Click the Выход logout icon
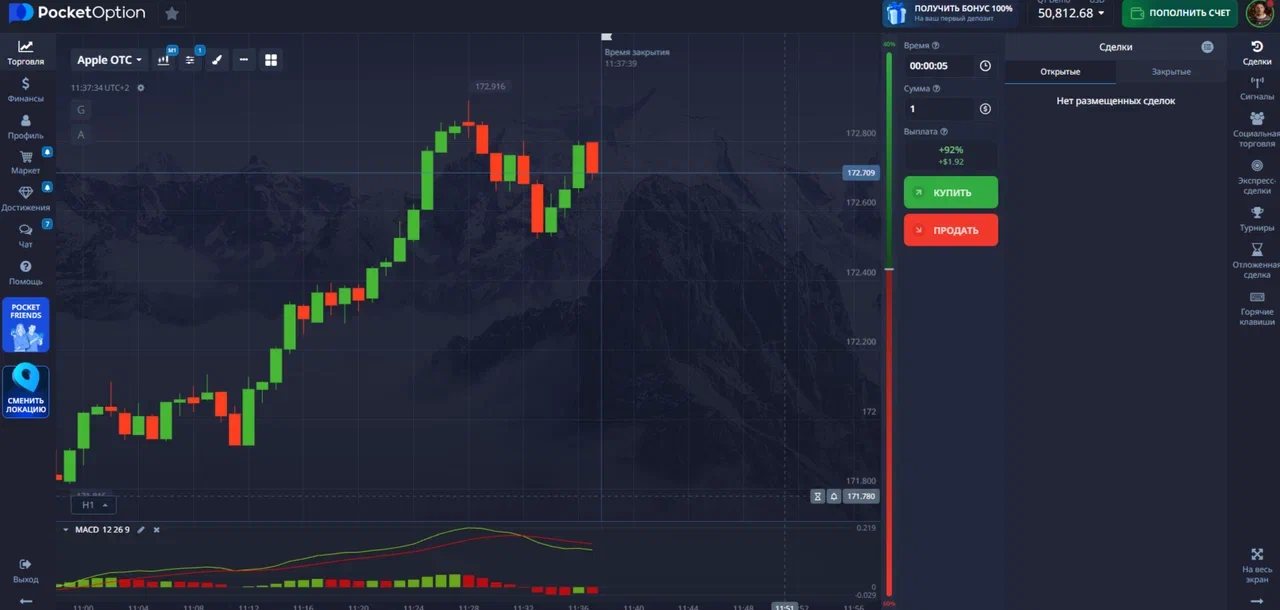1280x610 pixels. pyautogui.click(x=25, y=571)
